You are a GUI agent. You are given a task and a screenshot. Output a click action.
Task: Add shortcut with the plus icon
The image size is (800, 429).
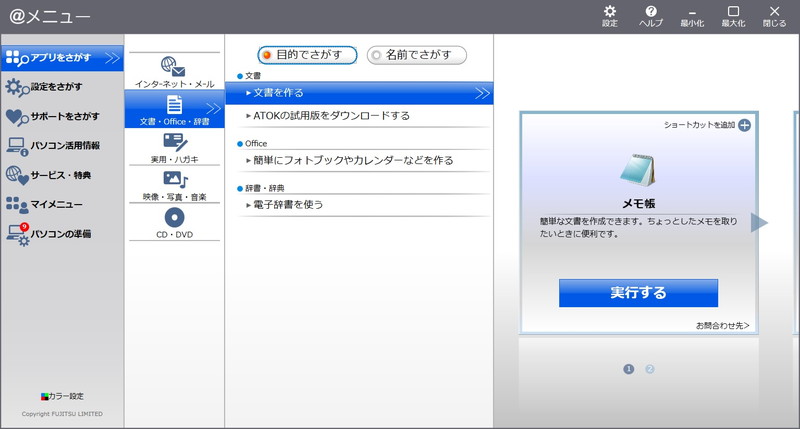(744, 125)
